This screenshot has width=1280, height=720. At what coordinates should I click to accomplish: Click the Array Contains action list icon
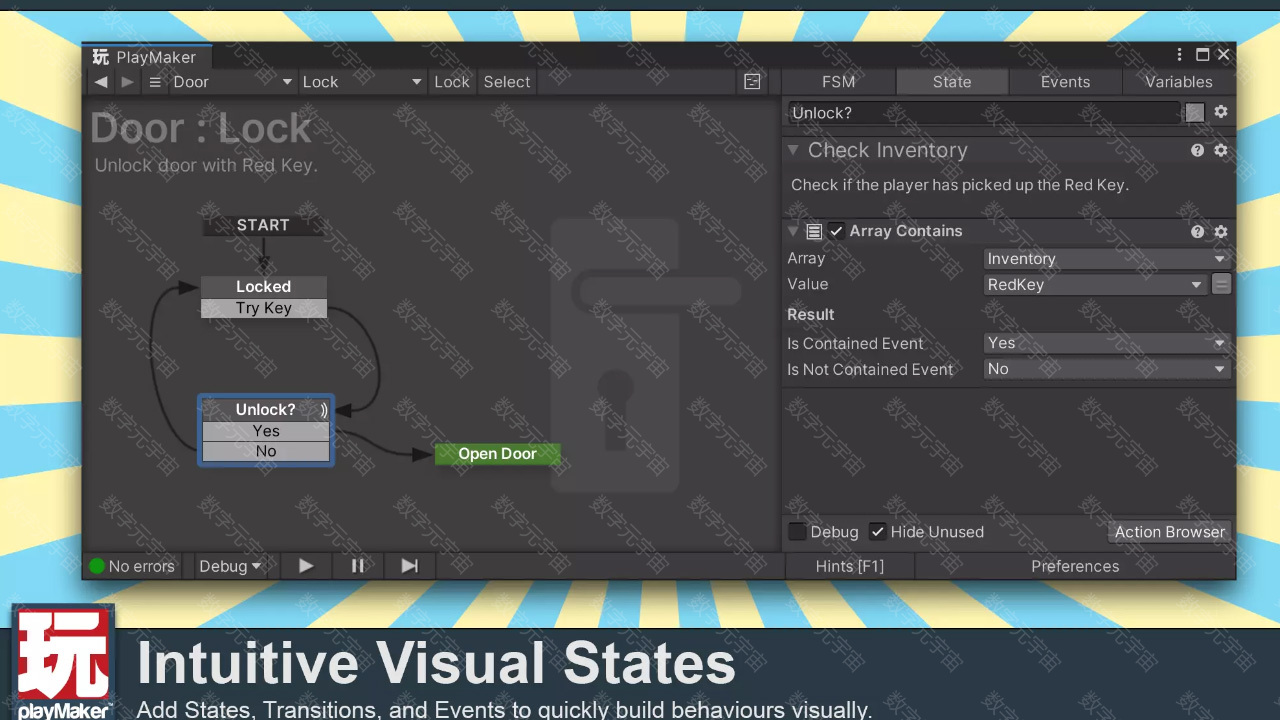[814, 231]
